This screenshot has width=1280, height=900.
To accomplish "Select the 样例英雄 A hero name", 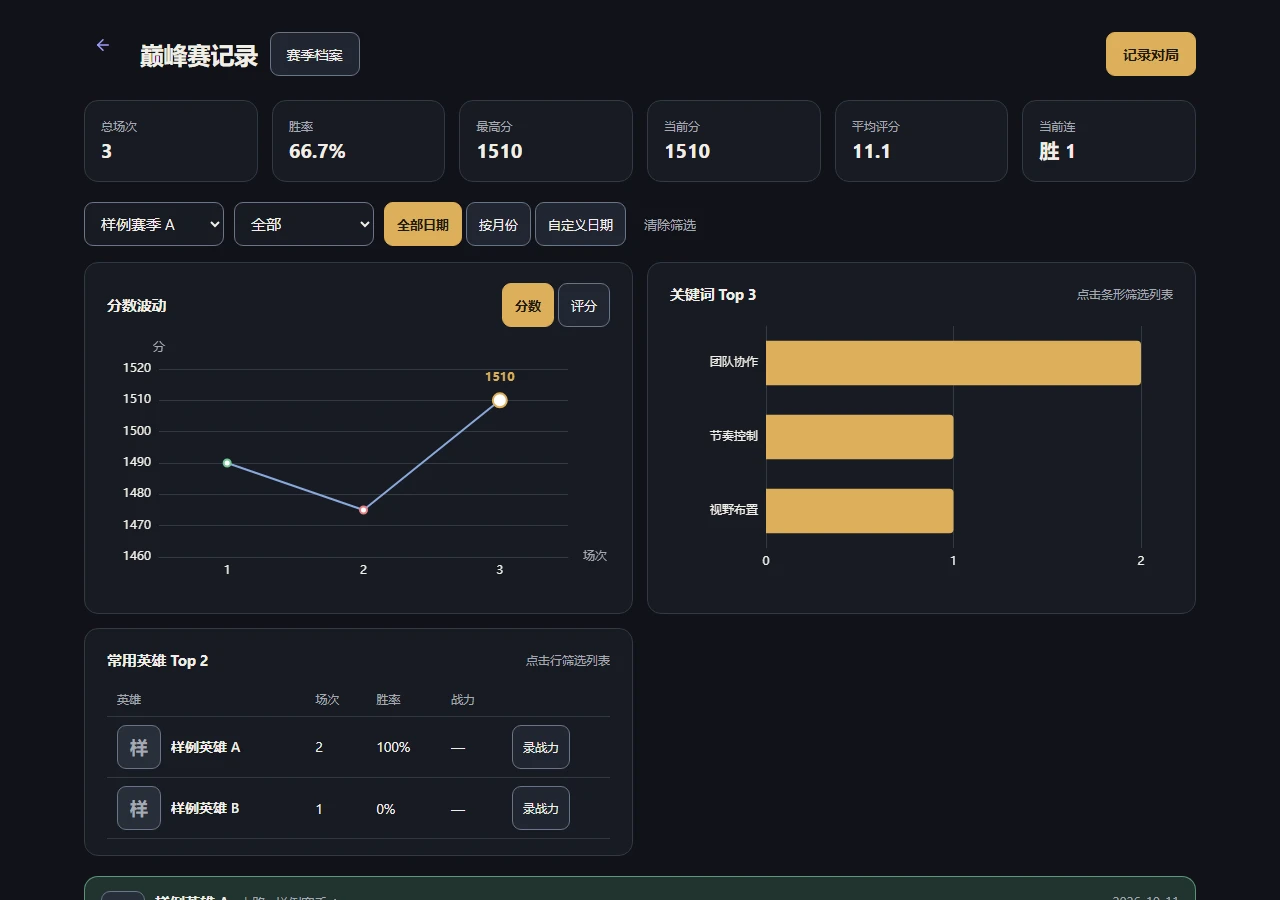I will 205,747.
